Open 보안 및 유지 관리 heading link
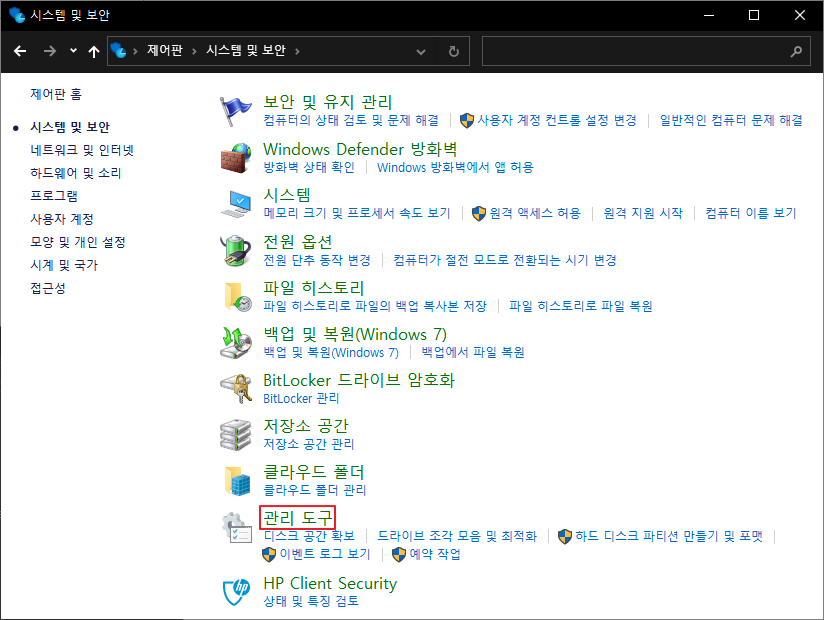Image resolution: width=824 pixels, height=620 pixels. (328, 102)
